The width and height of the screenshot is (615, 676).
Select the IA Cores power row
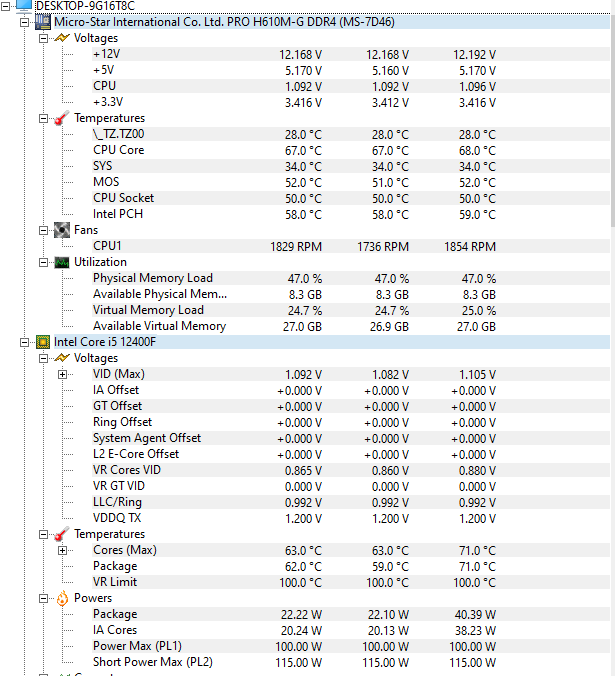pyautogui.click(x=350, y=630)
